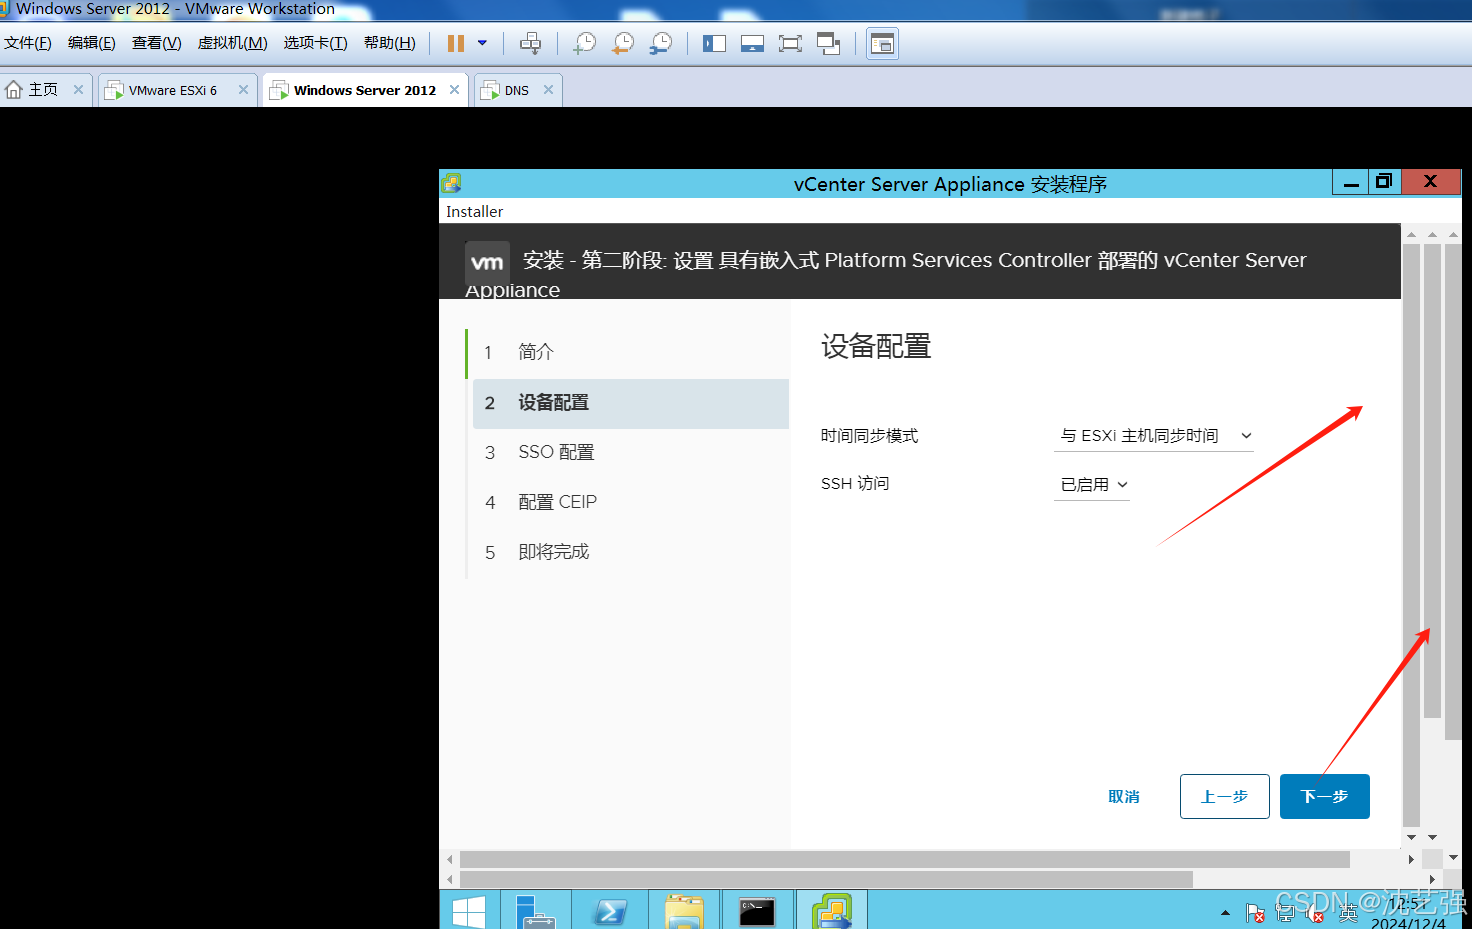Click the 取消 link
Screen dimensions: 1472x929
(1124, 796)
